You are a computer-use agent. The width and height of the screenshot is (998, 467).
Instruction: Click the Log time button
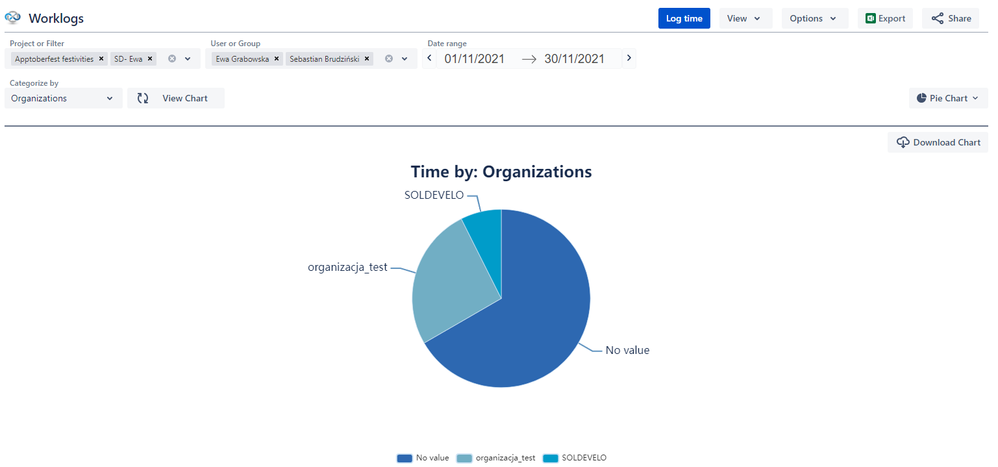[x=684, y=18]
